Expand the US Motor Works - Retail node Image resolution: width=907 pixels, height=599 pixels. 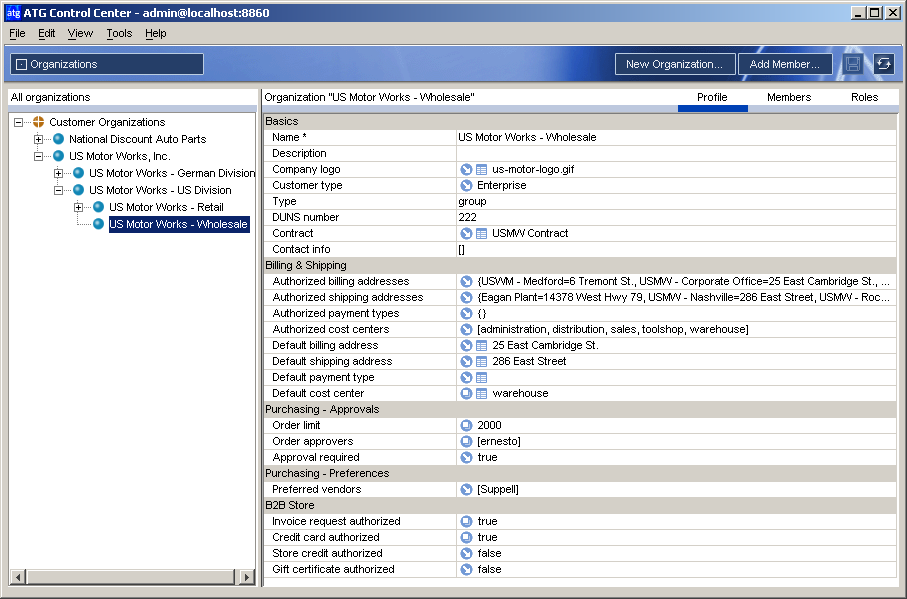(x=78, y=207)
